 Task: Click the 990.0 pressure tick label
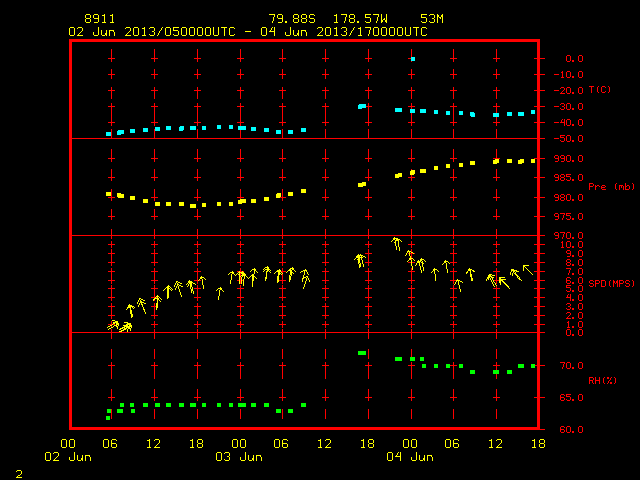[x=569, y=159]
